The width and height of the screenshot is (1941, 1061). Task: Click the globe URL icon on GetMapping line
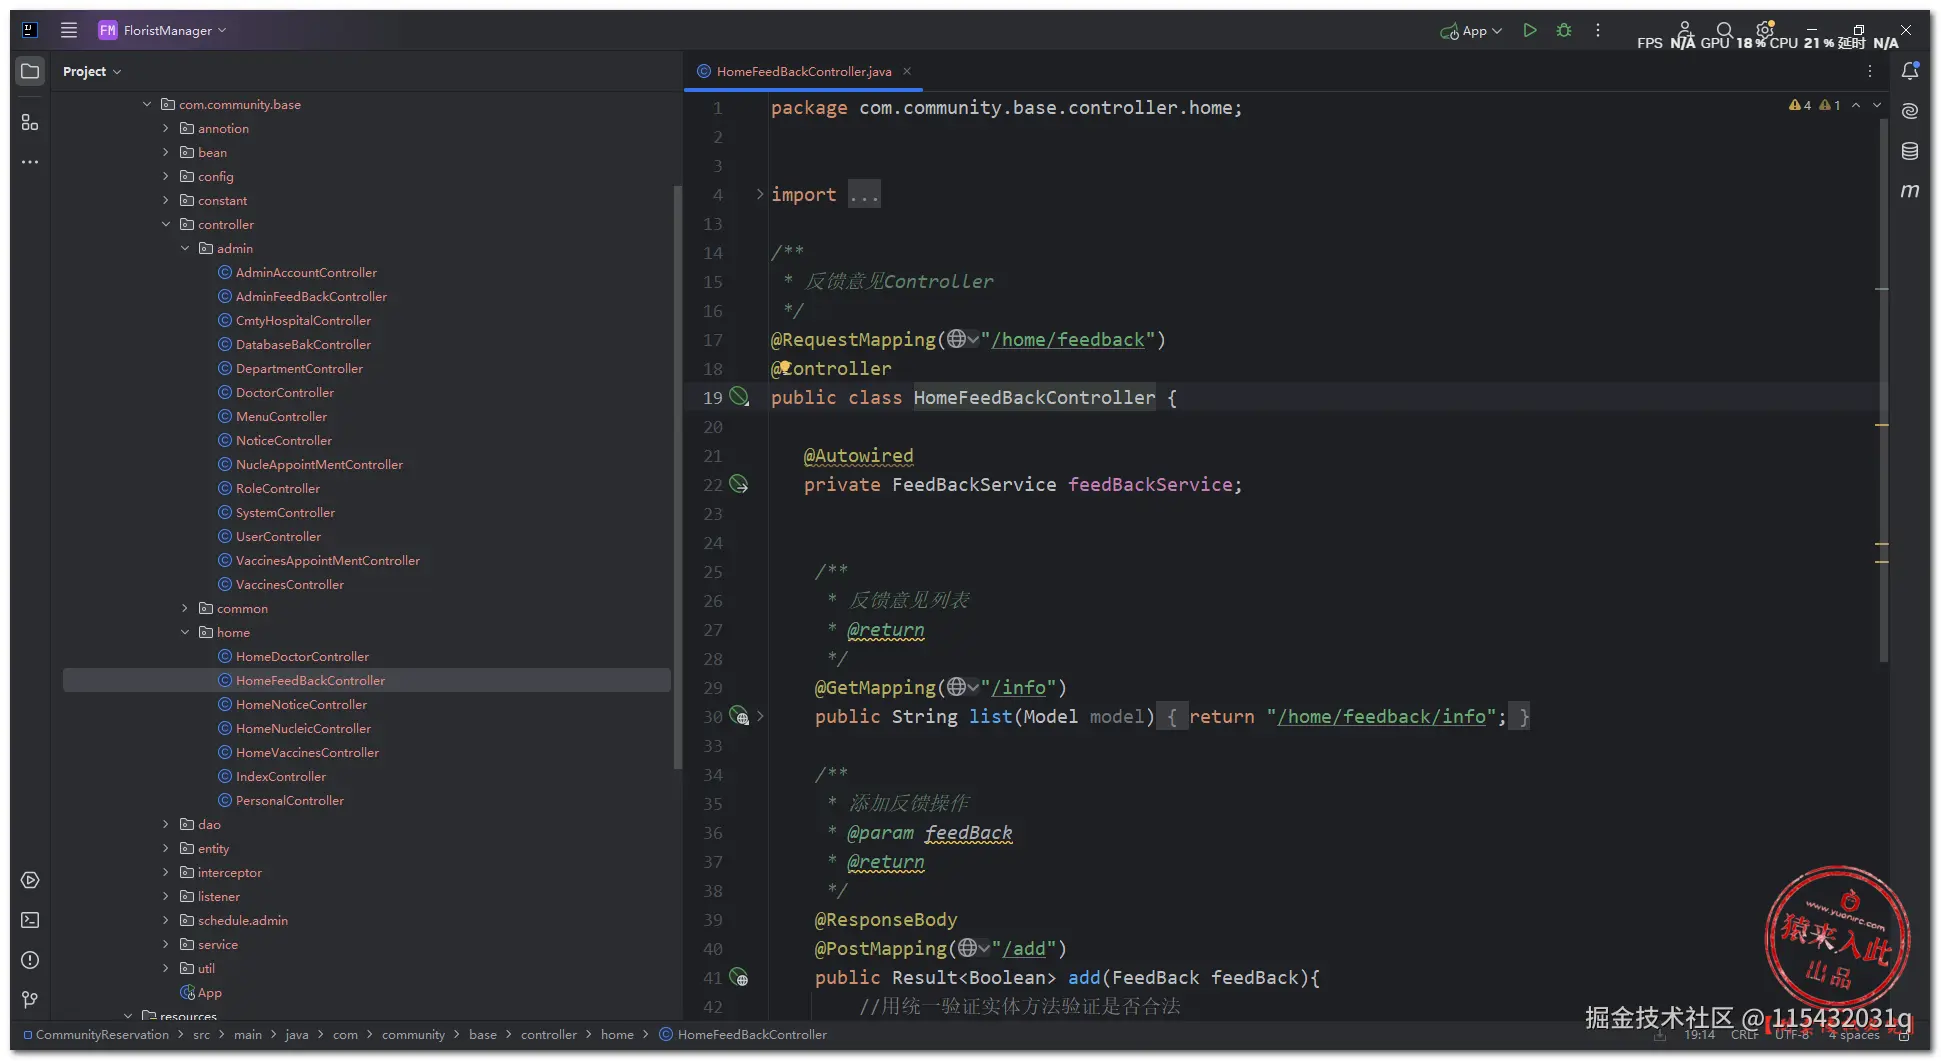(x=957, y=687)
